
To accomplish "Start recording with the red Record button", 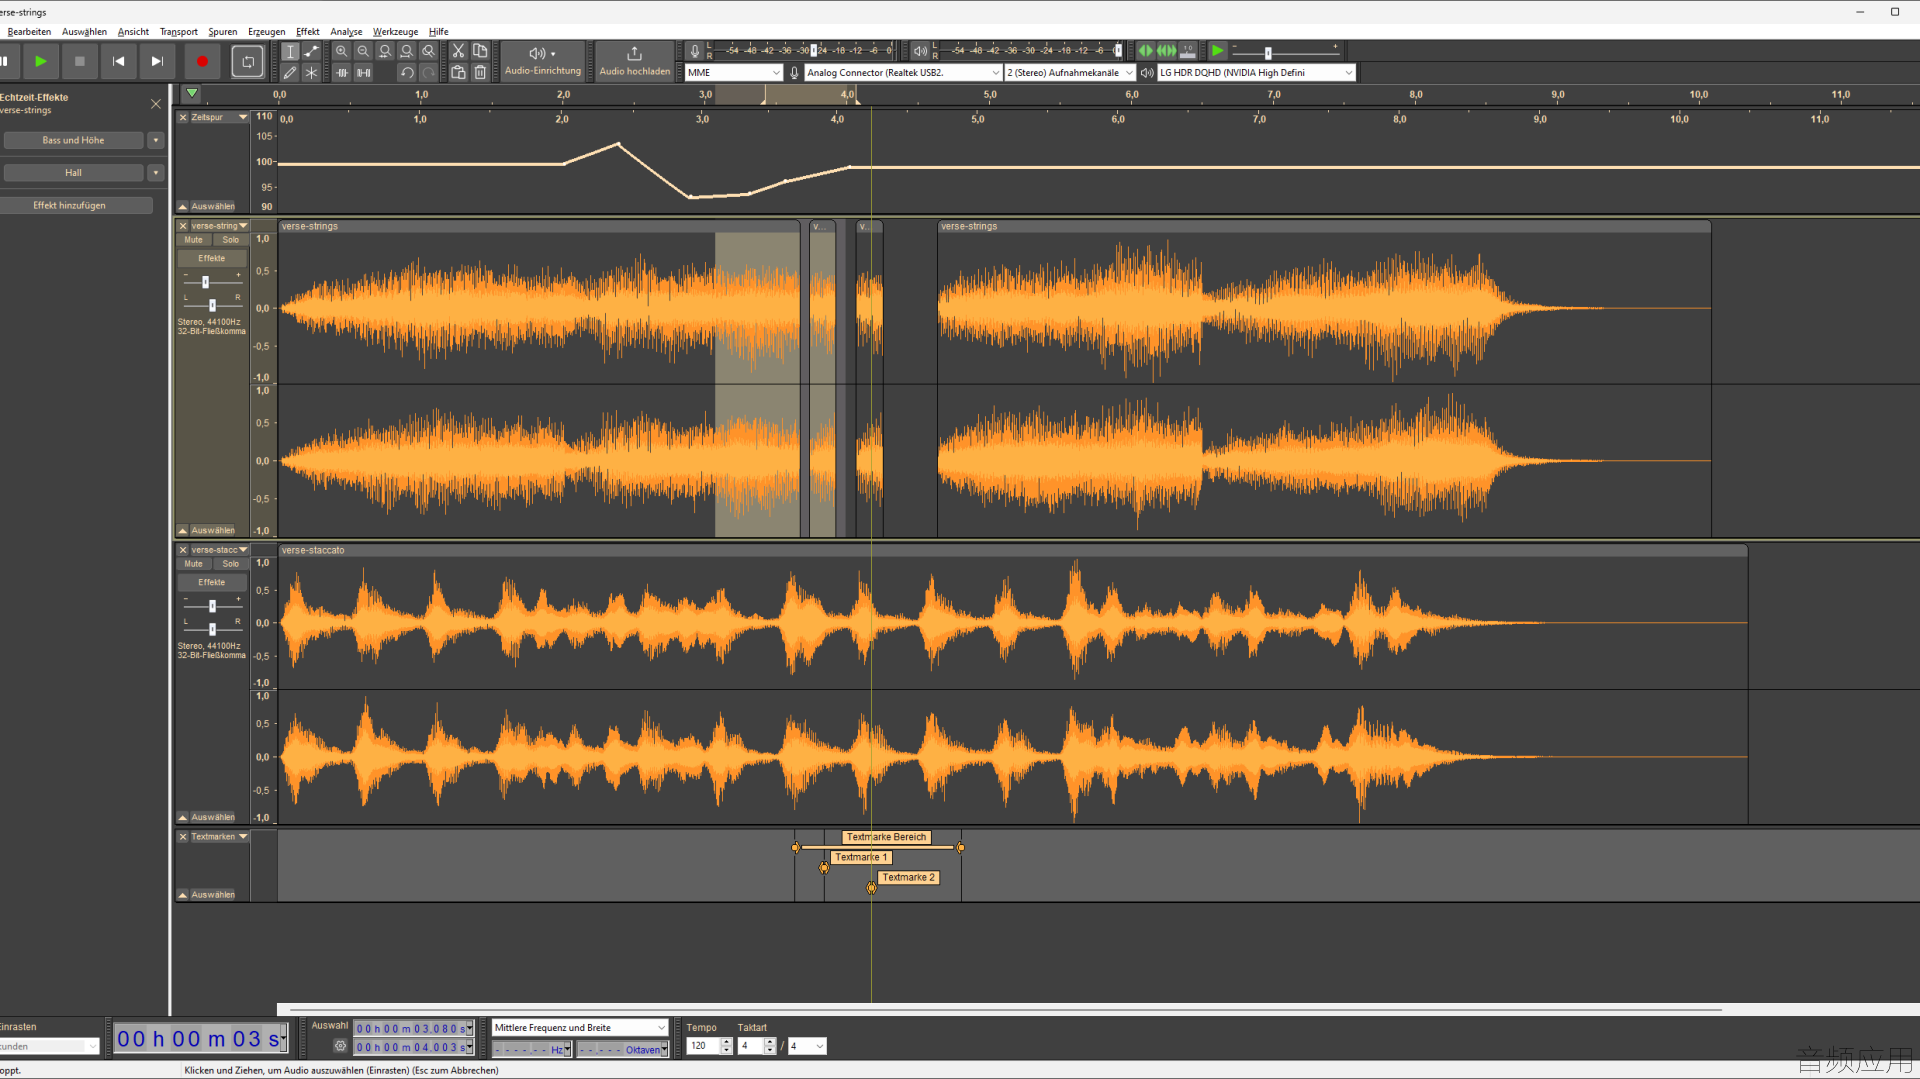I will [x=202, y=61].
